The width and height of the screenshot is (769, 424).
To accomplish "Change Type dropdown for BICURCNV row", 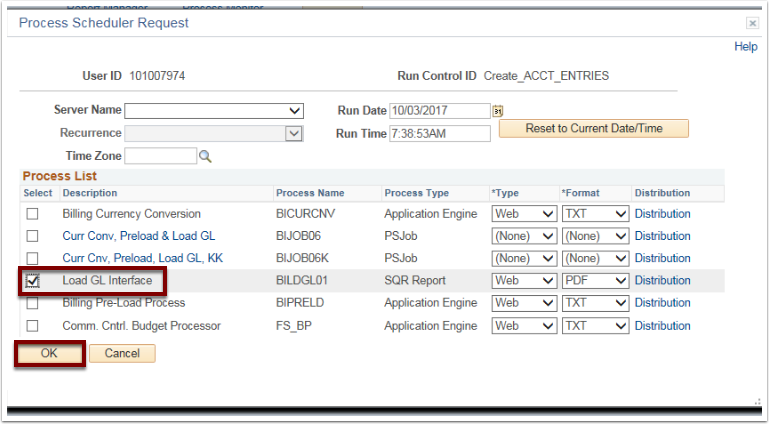I will (x=524, y=214).
